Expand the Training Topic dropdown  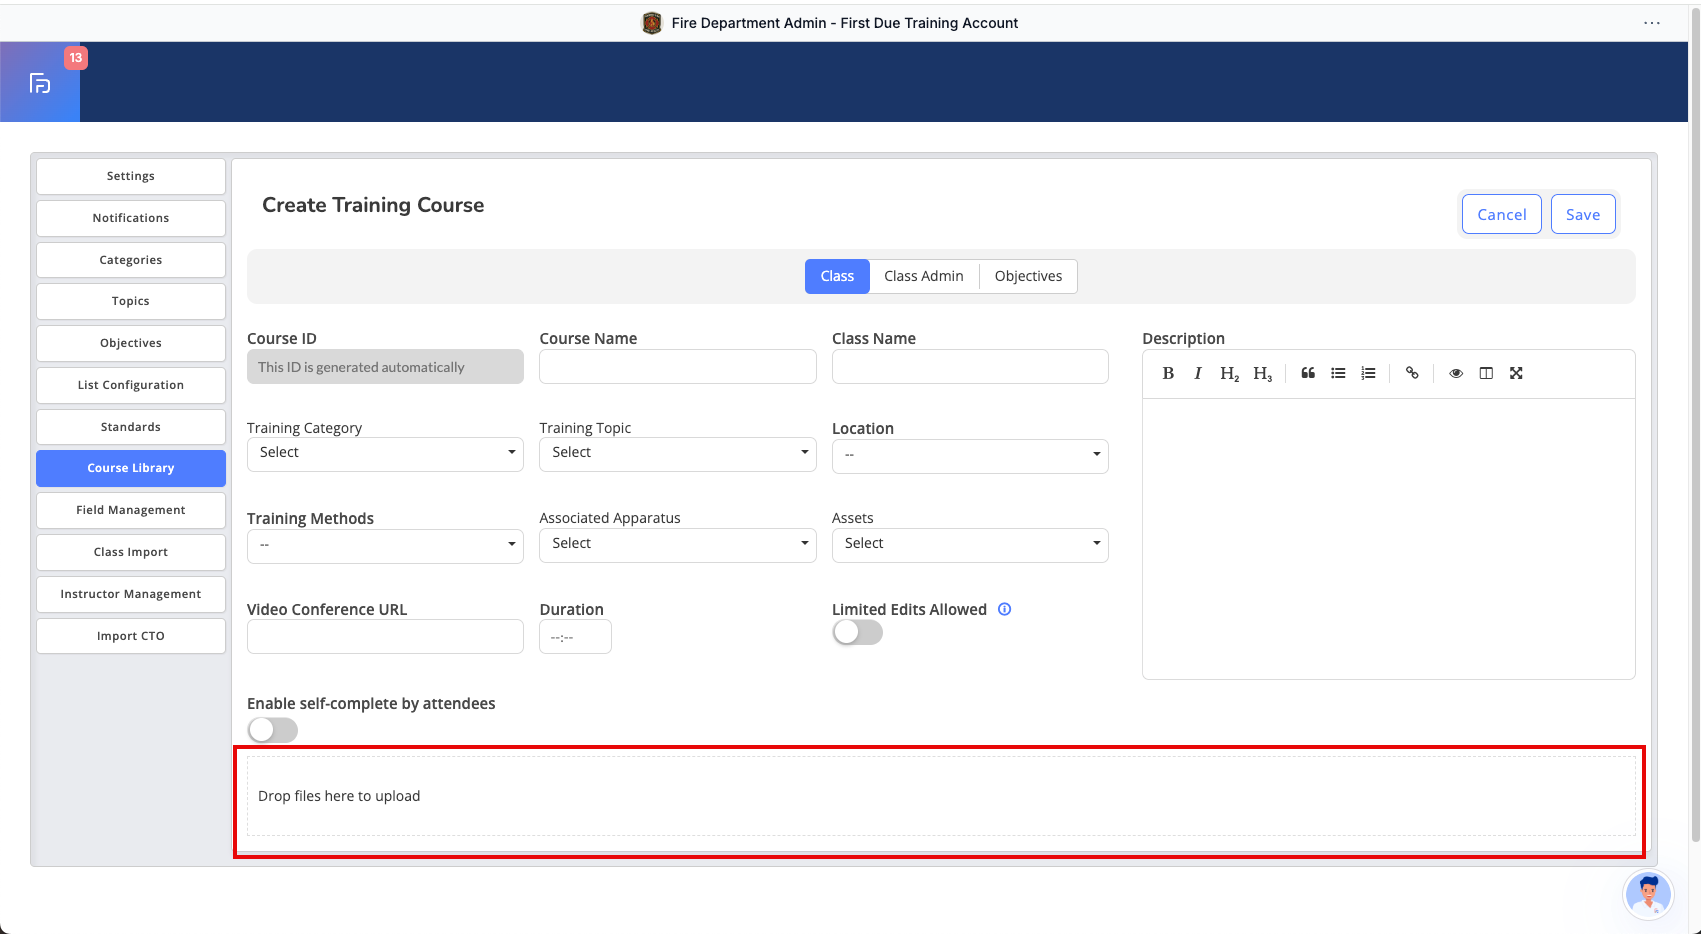point(677,453)
